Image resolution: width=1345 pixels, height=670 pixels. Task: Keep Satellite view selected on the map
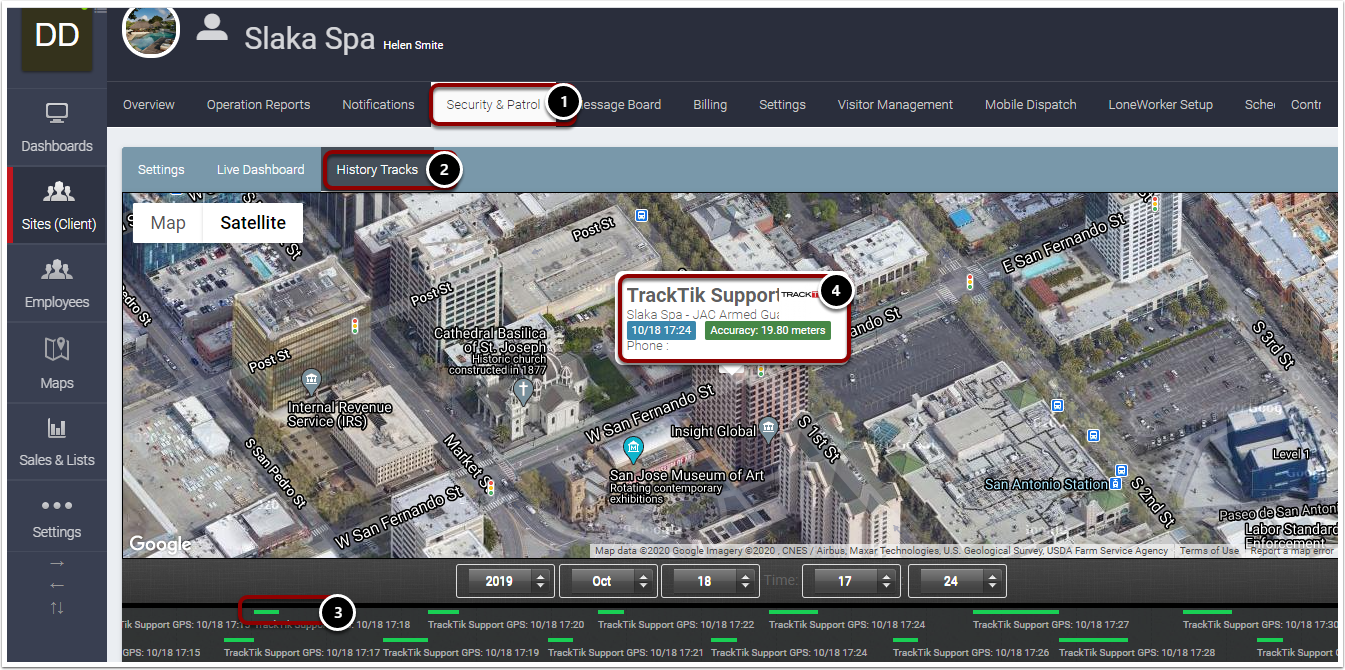click(x=252, y=222)
